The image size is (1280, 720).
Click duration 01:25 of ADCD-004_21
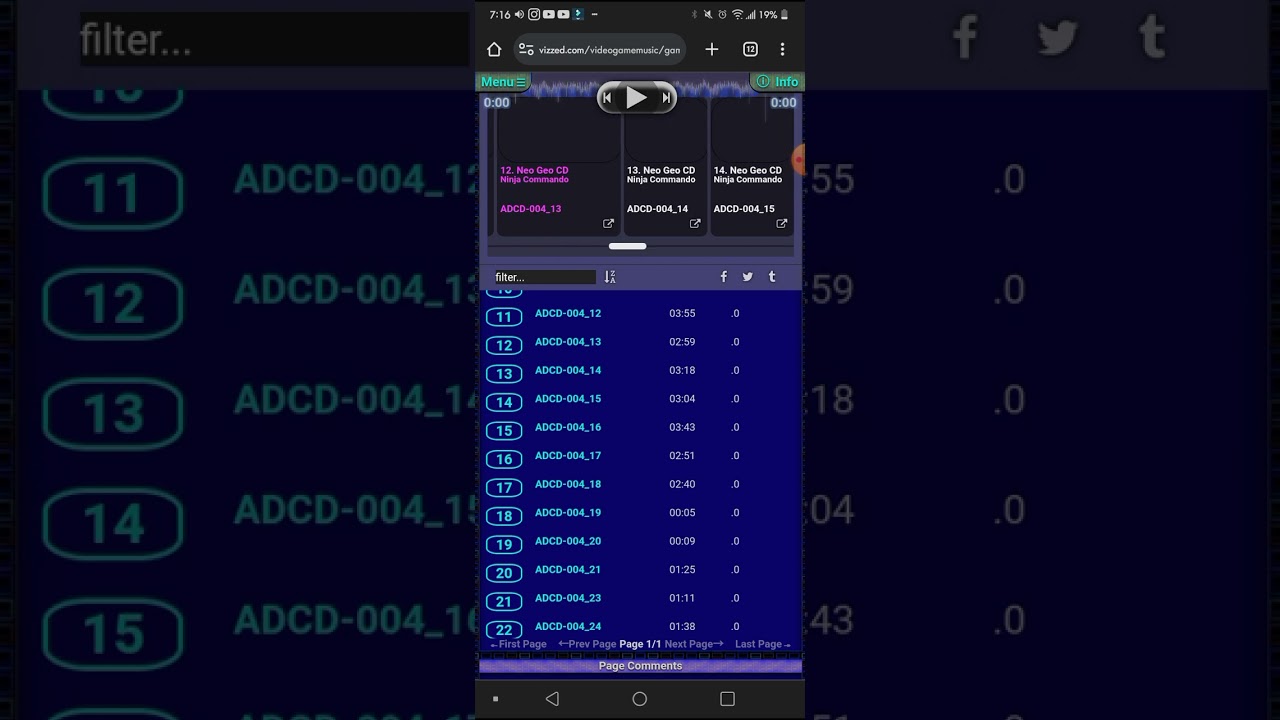pos(682,570)
